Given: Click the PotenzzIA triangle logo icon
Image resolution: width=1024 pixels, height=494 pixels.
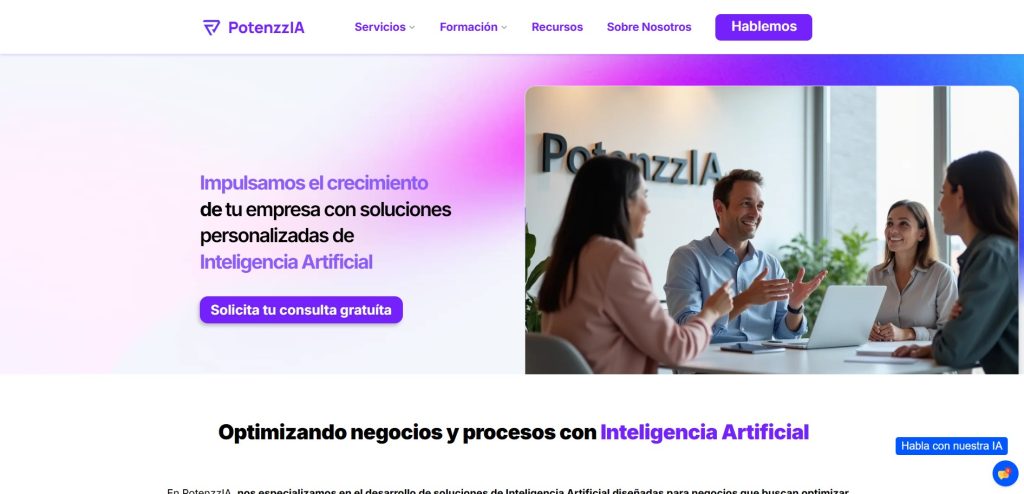Looking at the screenshot, I should pos(212,27).
